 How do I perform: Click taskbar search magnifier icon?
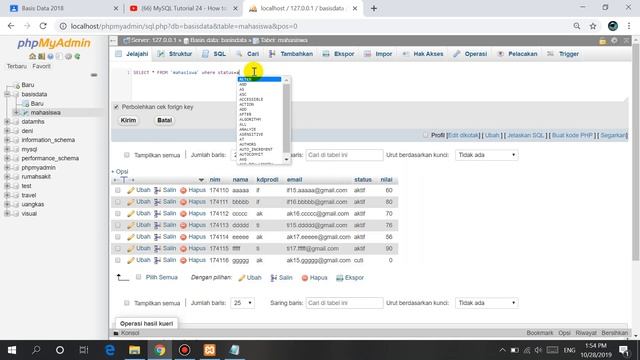coord(36,350)
